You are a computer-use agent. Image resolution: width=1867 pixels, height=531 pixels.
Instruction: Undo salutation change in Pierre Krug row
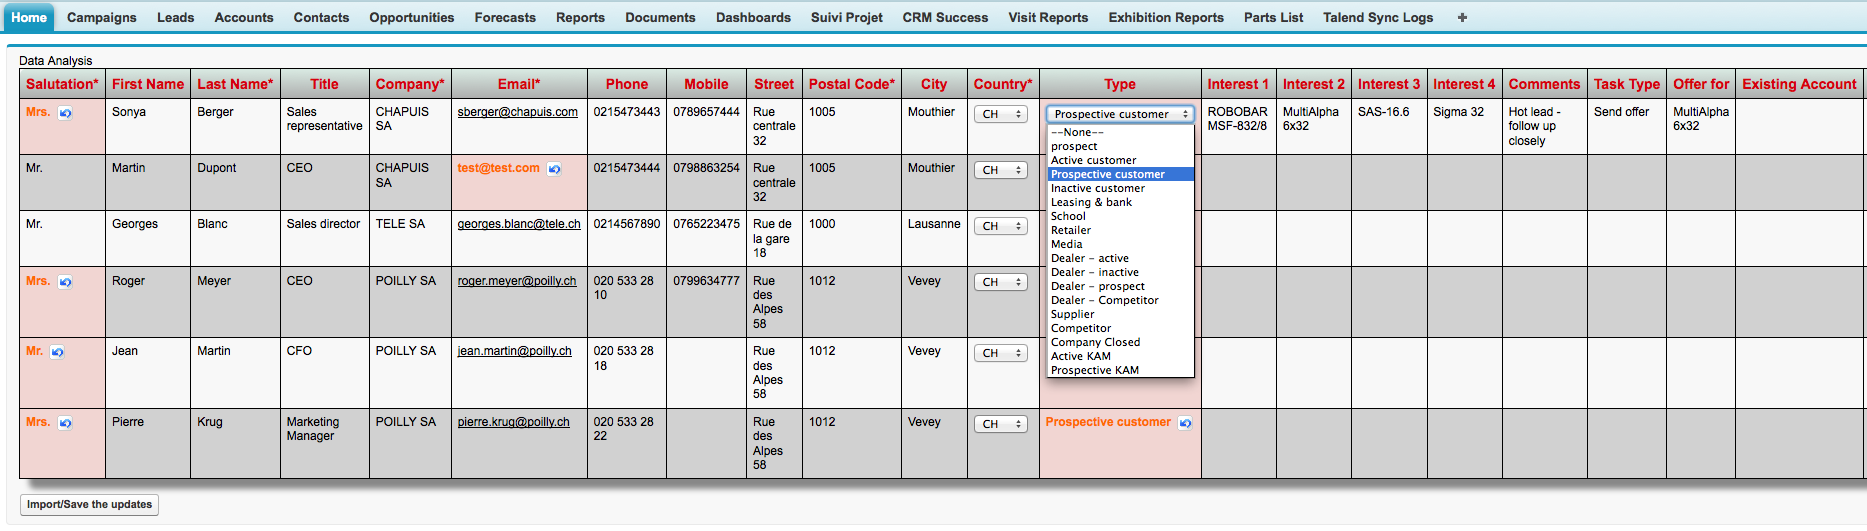(x=65, y=423)
